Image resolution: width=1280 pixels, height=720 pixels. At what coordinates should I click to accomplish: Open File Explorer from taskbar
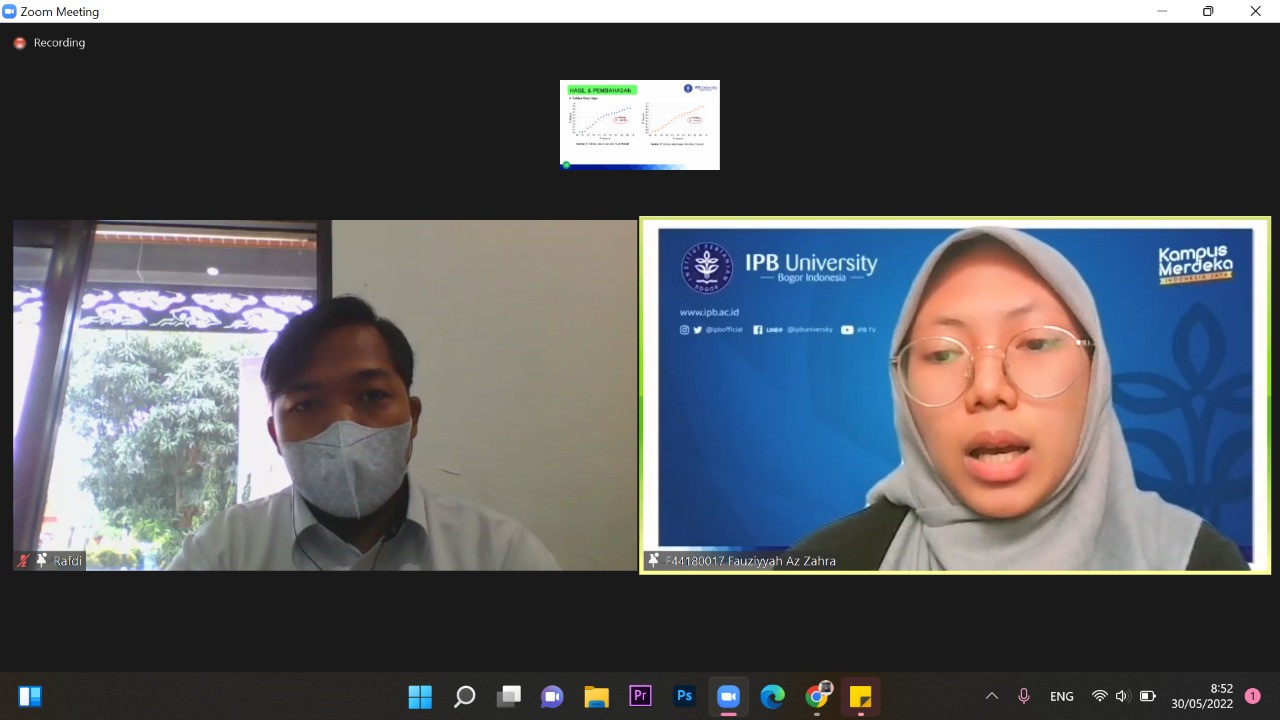coord(596,696)
